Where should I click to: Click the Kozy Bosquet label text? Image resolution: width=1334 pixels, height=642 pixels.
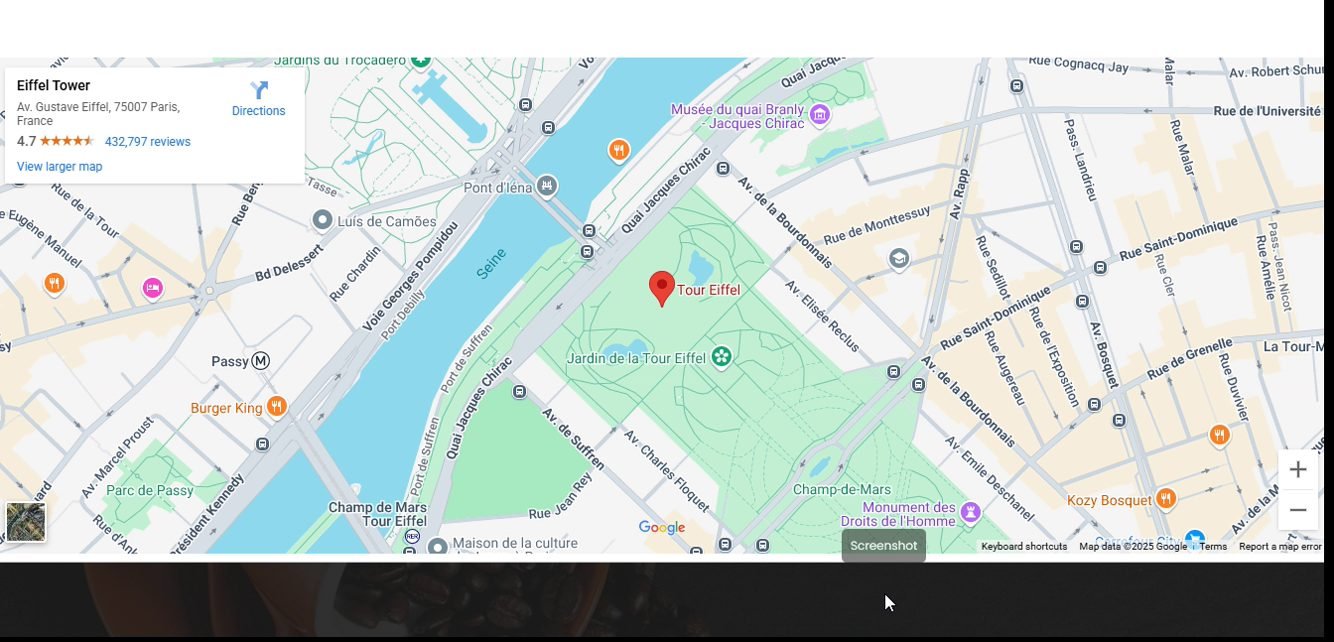1109,500
